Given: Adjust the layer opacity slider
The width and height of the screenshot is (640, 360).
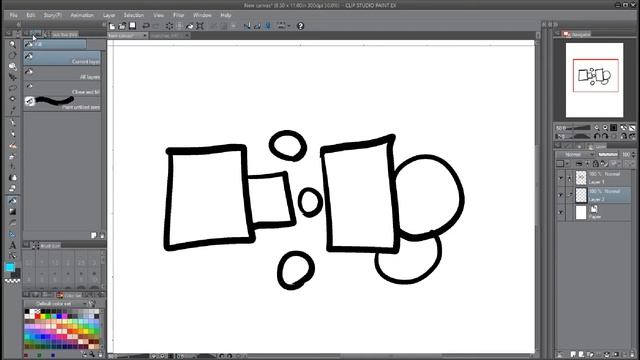Looking at the screenshot, I should click(x=607, y=155).
